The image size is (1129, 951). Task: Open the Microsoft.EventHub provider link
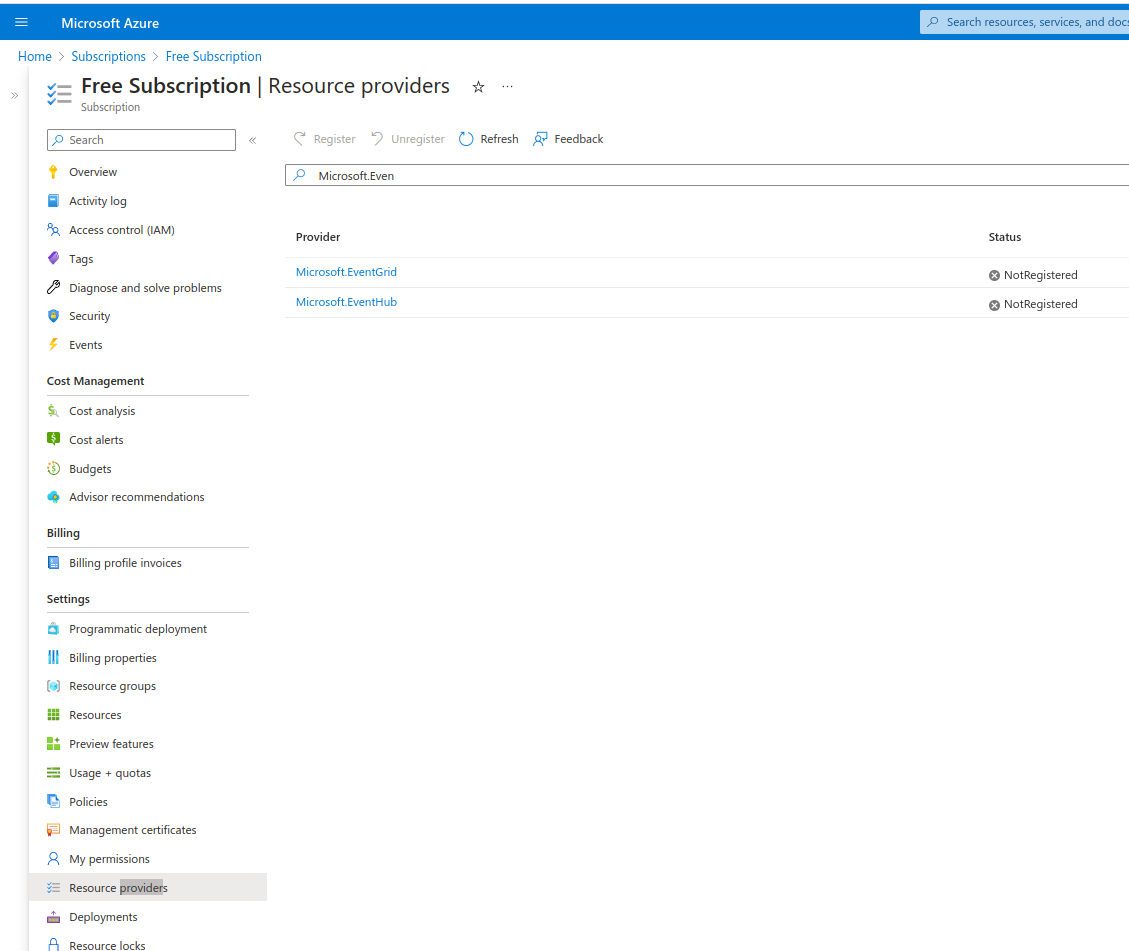pos(346,302)
